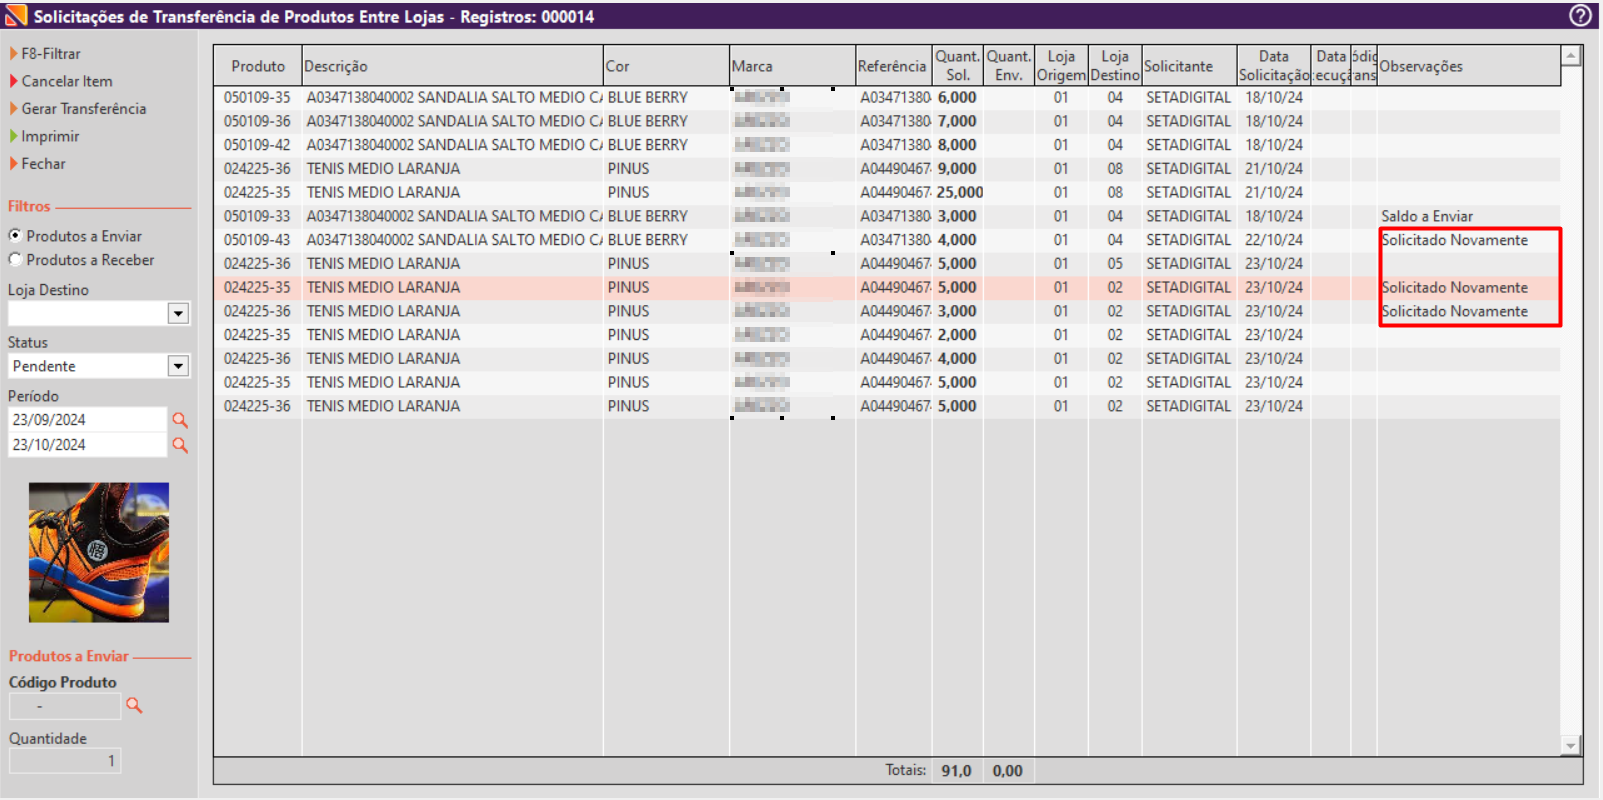This screenshot has width=1603, height=800.
Task: Click date 22/10/24 cell
Action: (x=1274, y=240)
